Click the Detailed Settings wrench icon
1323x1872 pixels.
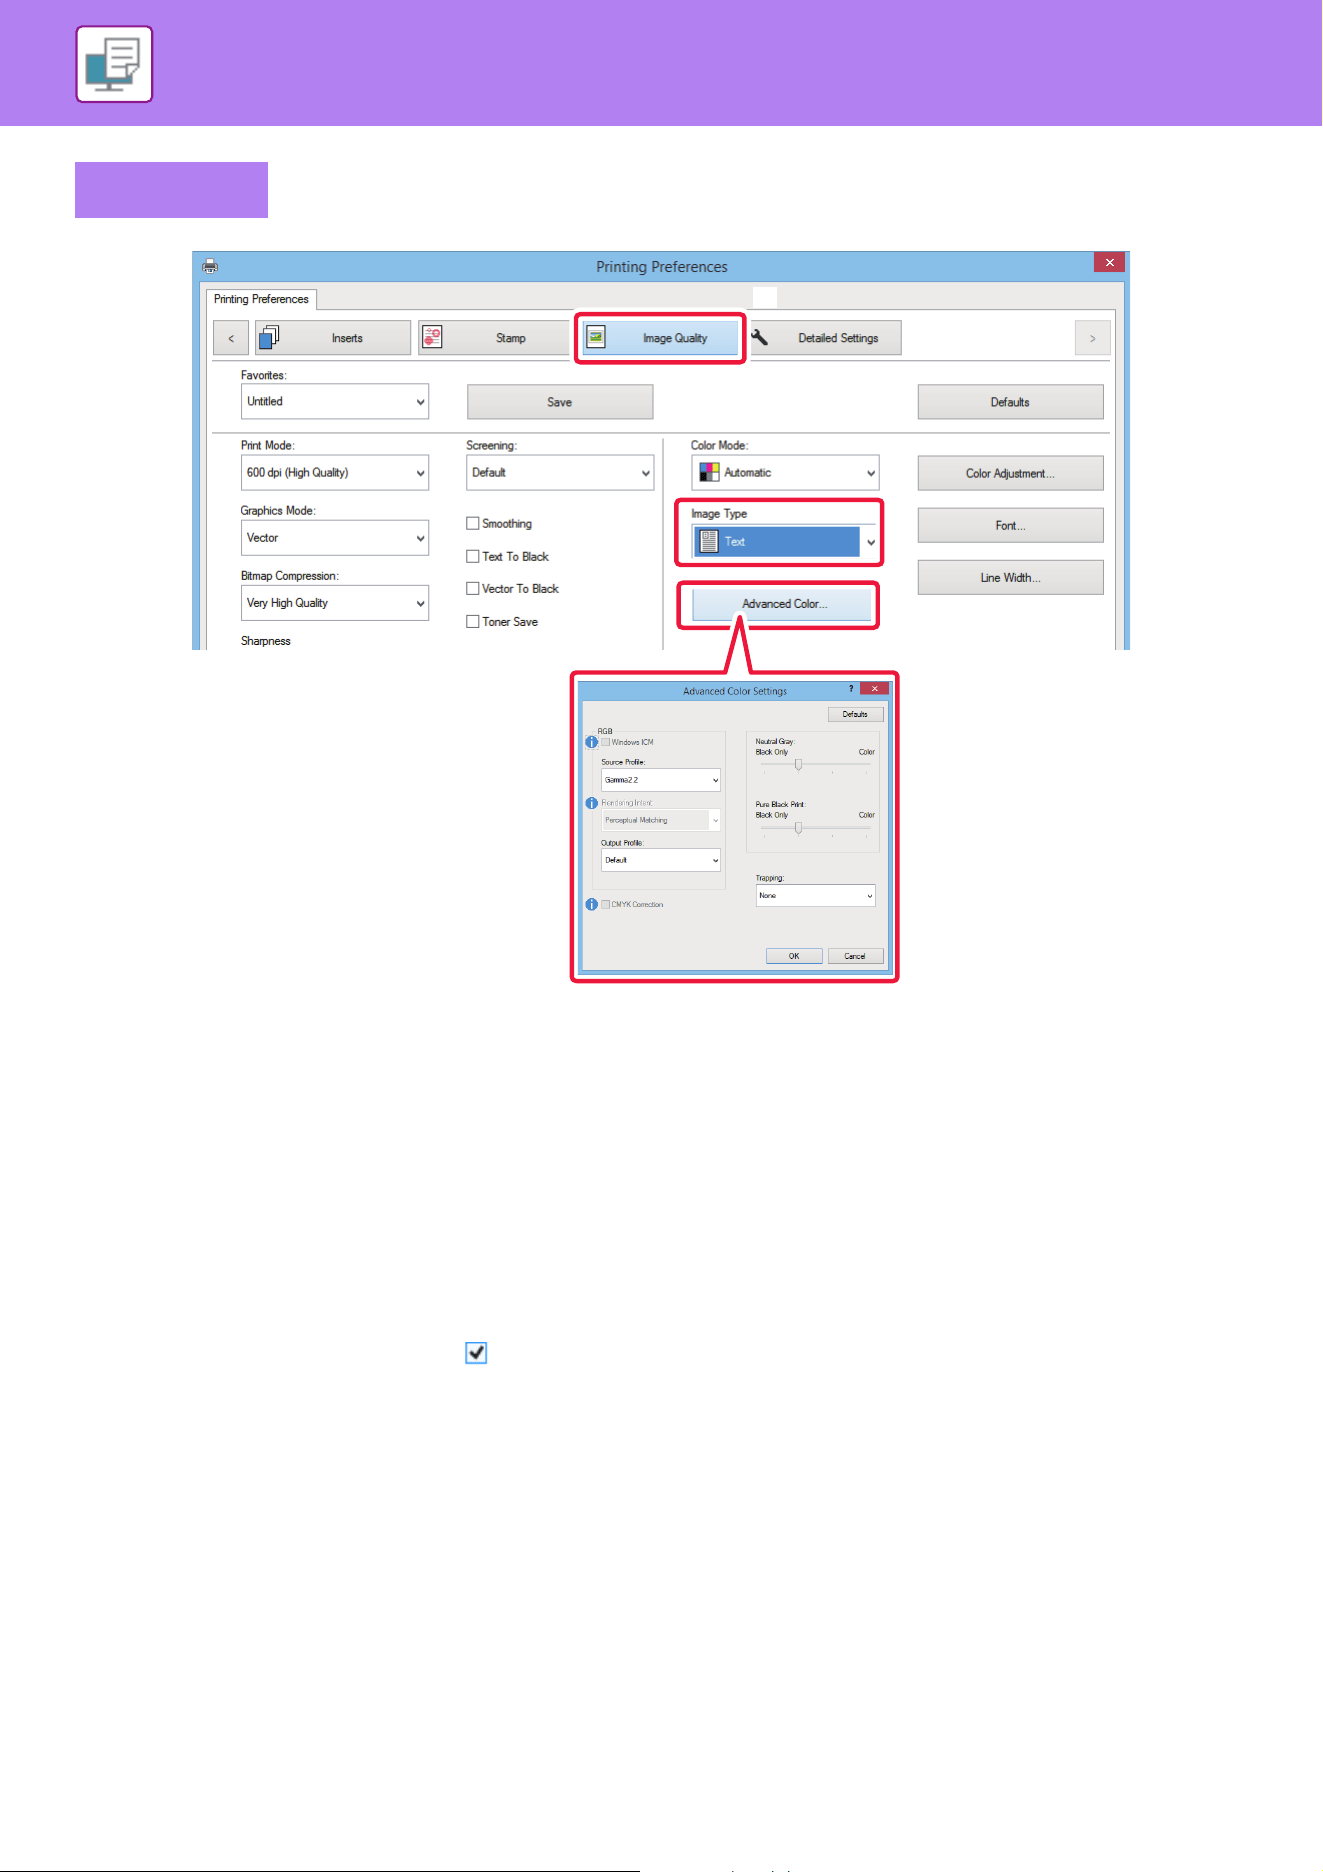tap(760, 337)
